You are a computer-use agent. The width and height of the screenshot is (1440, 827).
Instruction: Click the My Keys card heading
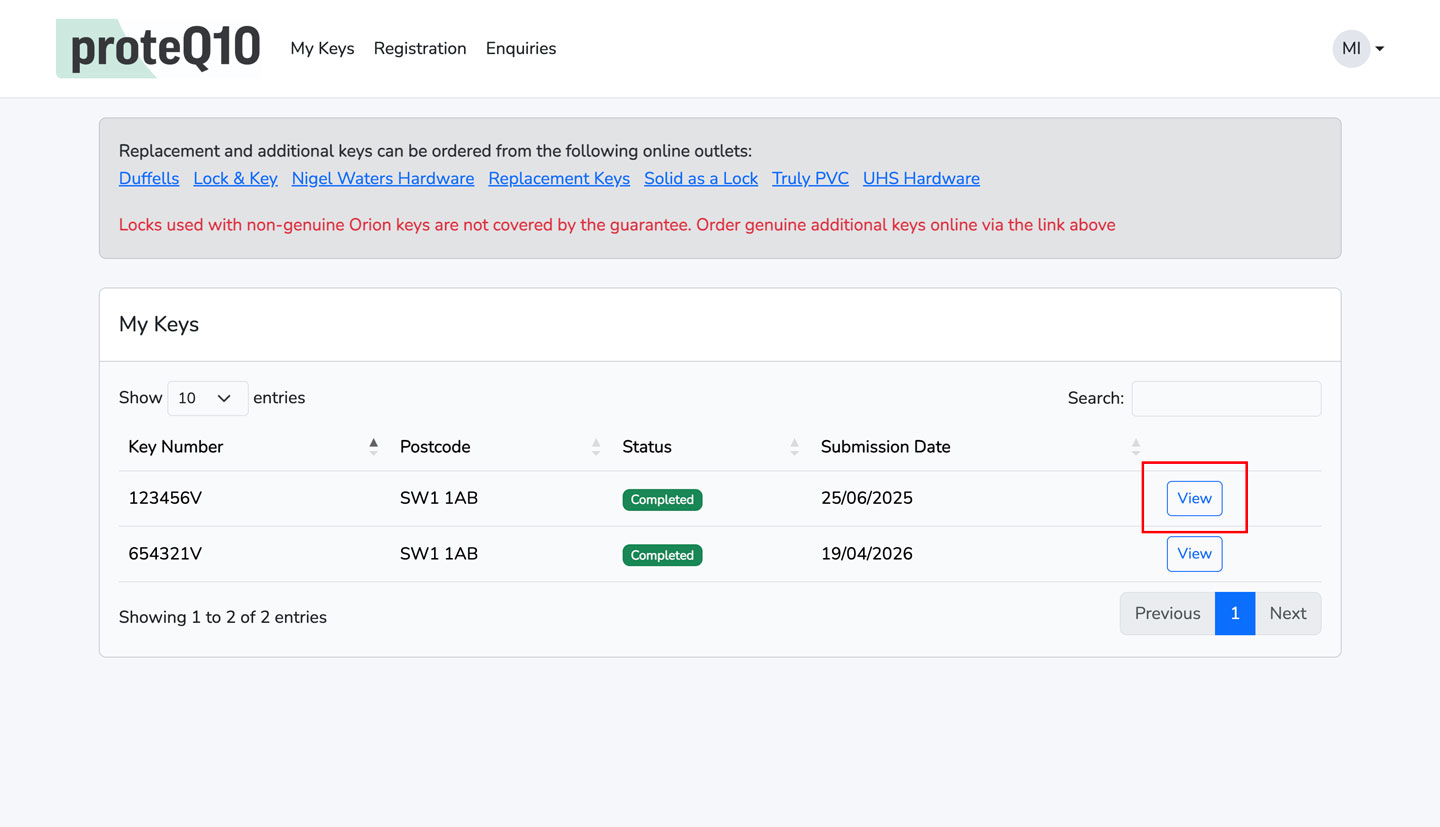[x=159, y=324]
